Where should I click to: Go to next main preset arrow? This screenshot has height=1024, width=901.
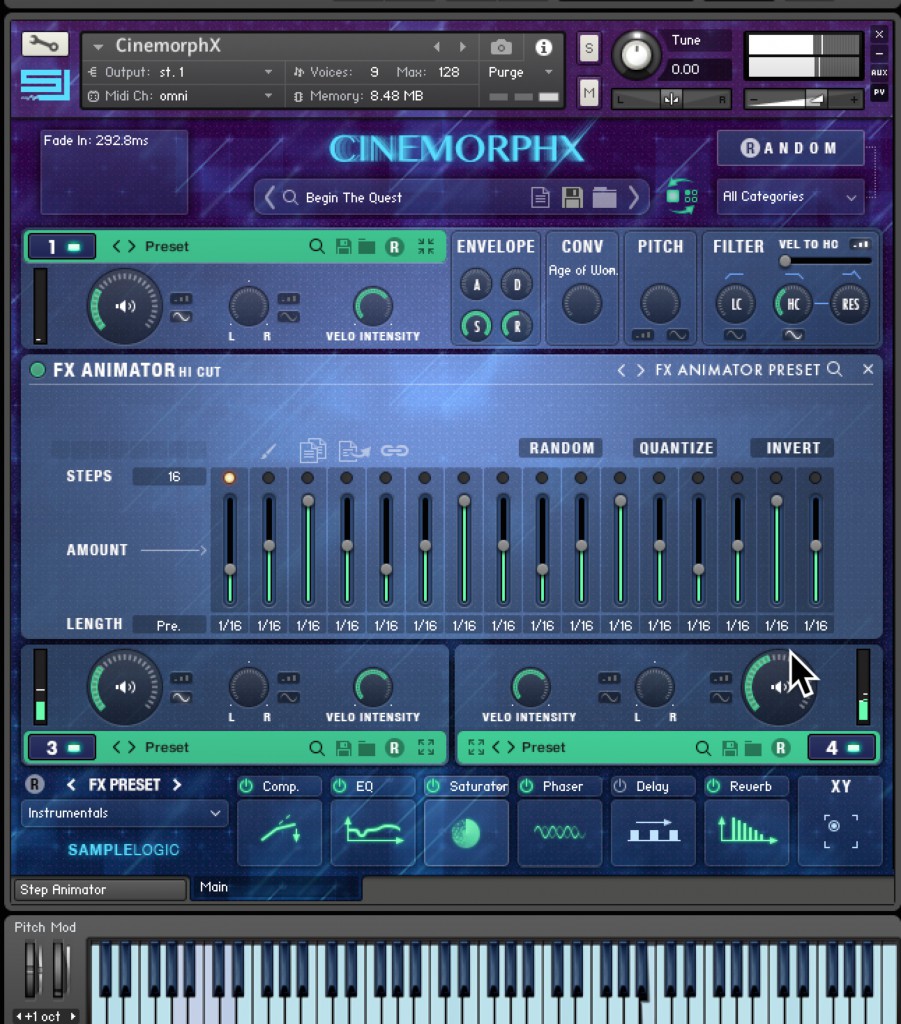click(x=633, y=197)
